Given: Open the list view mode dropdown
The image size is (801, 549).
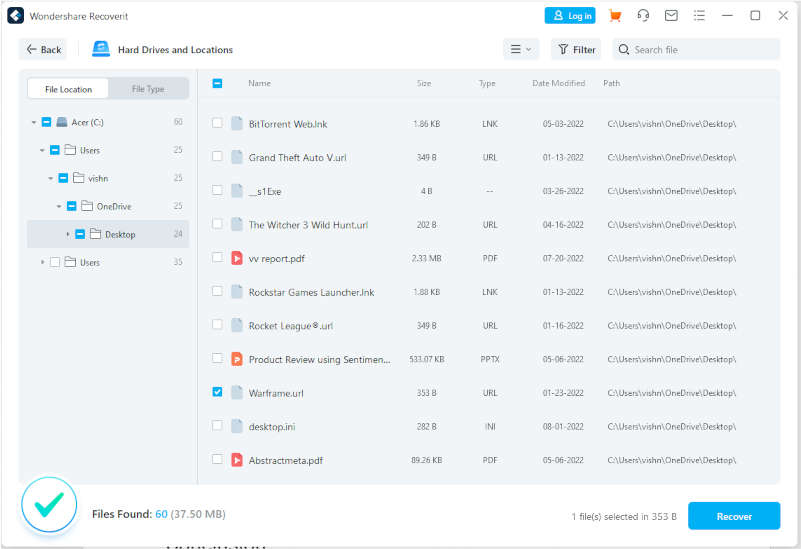Looking at the screenshot, I should point(520,49).
